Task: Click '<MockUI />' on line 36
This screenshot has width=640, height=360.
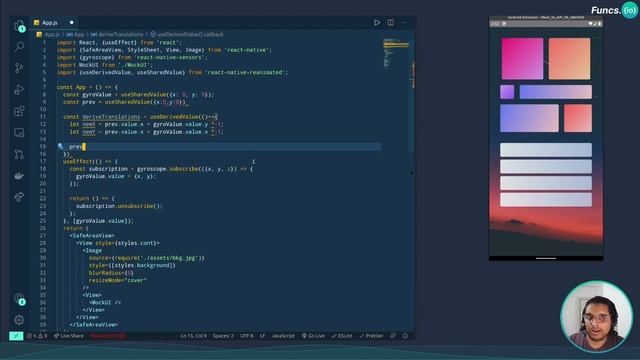Action: pos(105,302)
